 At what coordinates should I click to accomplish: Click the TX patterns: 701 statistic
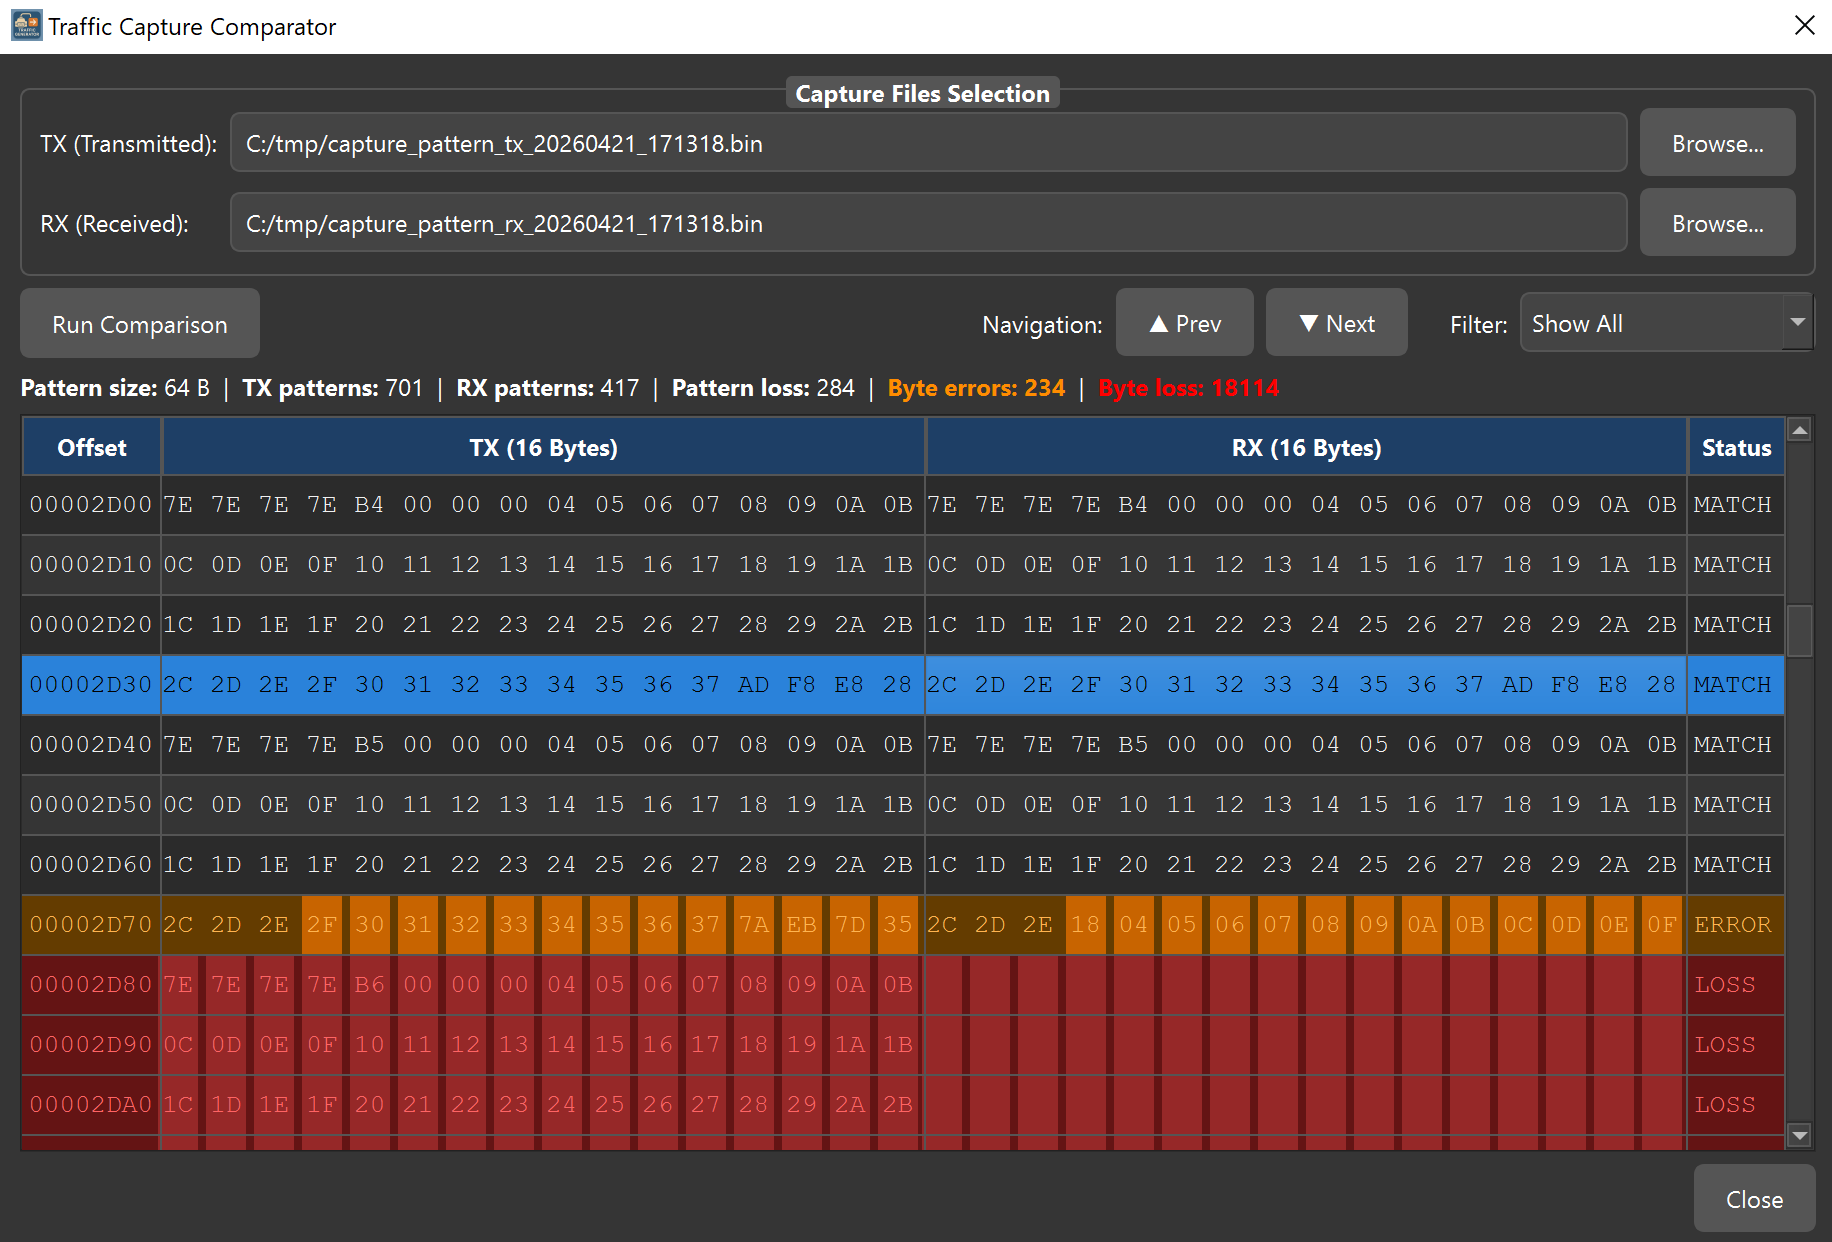tap(333, 388)
